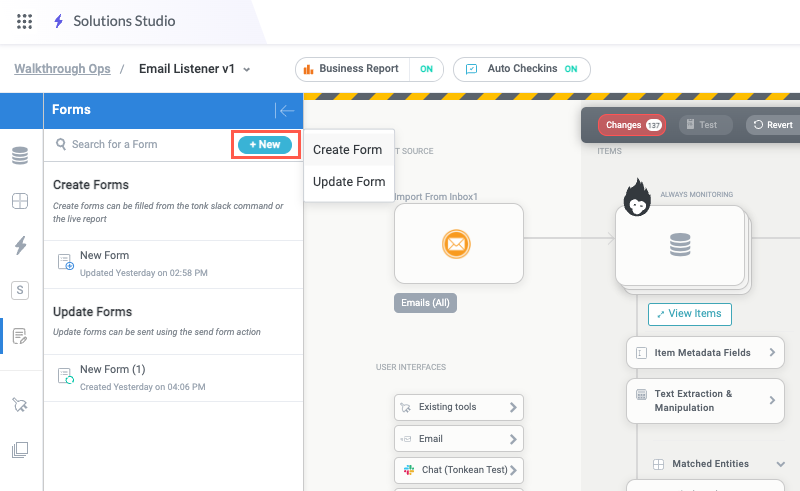Image resolution: width=800 pixels, height=491 pixels.
Task: Click the boxed S sidebar icon
Action: coord(20,290)
